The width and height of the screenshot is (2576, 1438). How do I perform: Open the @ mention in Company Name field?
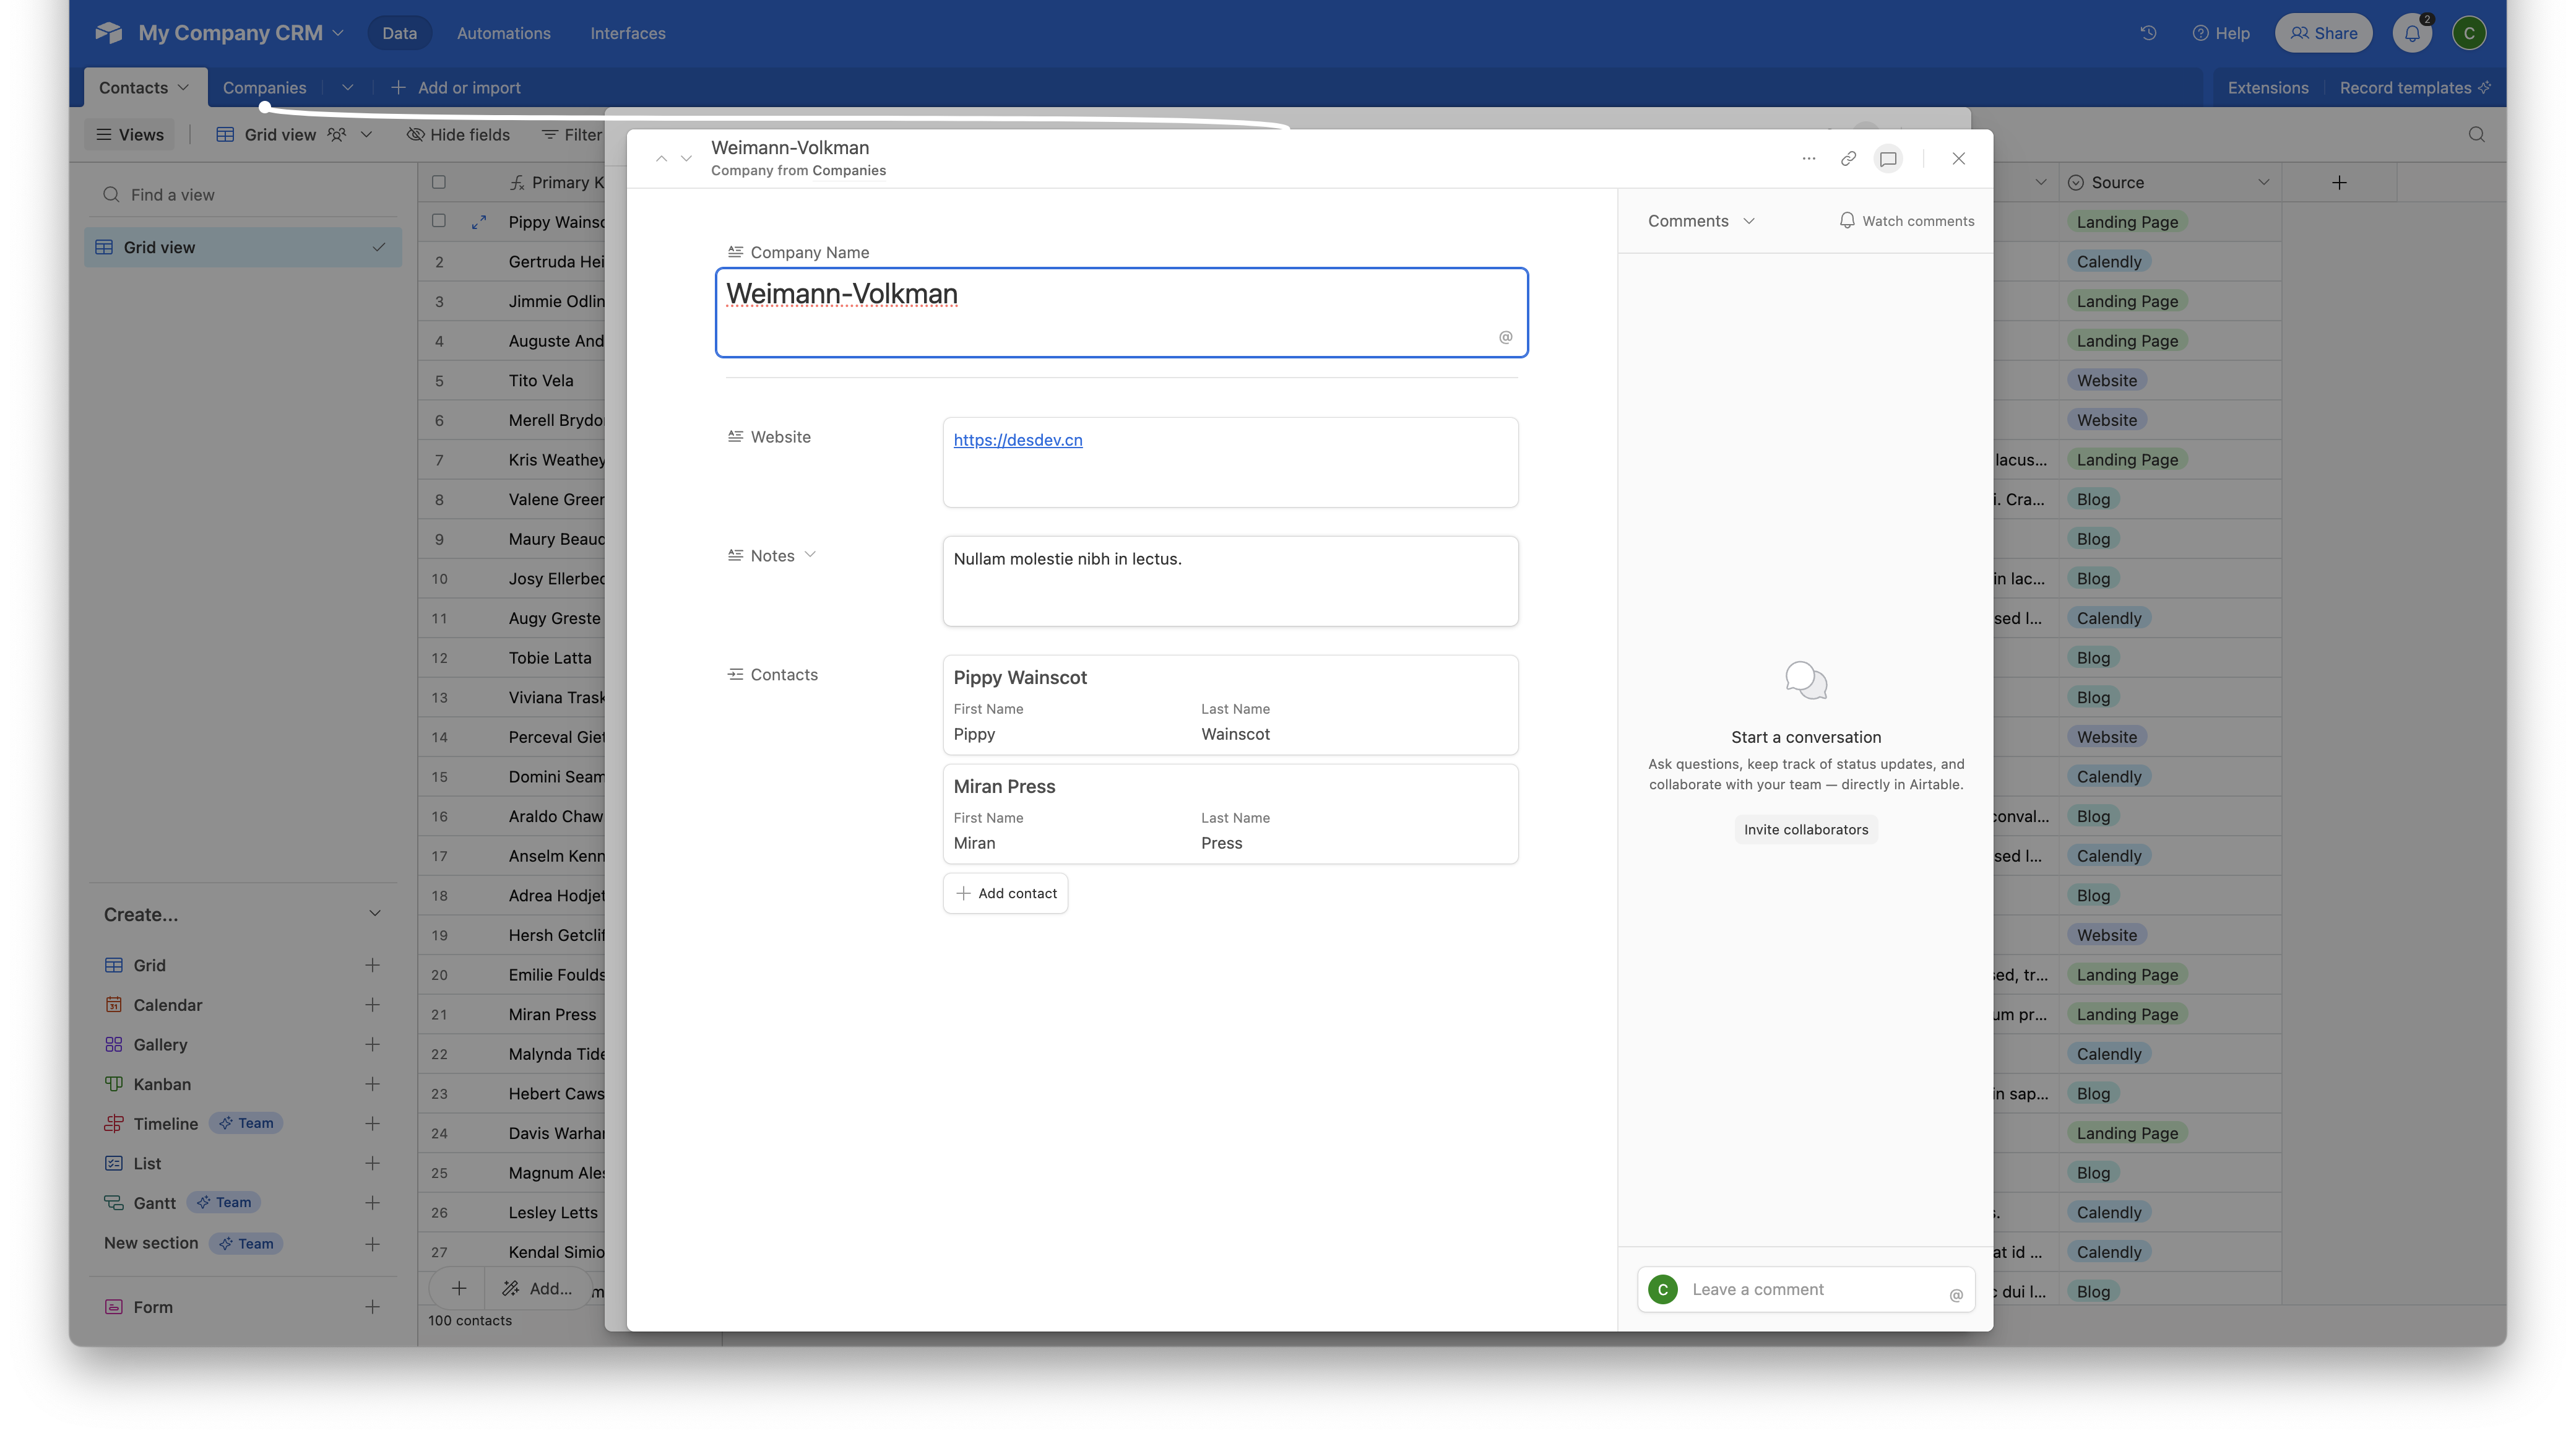click(1505, 337)
